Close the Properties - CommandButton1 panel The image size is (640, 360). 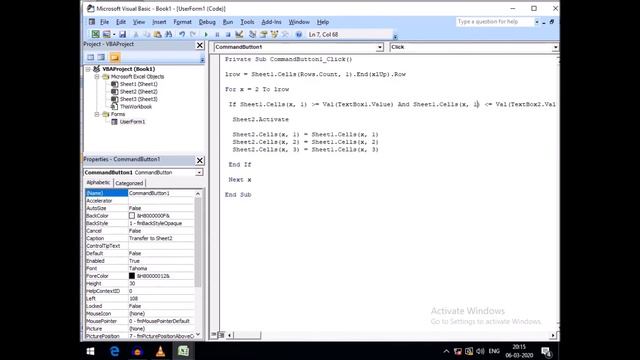(x=200, y=160)
